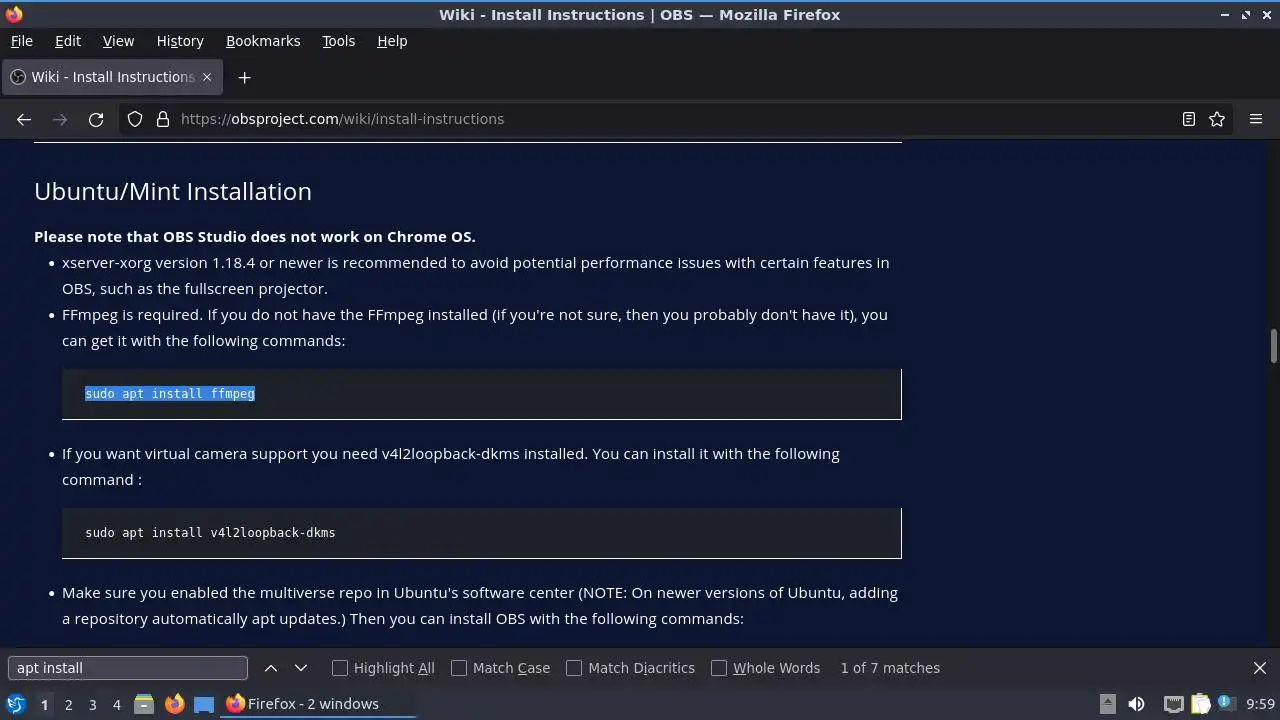Open the update notification tray icon
Viewport: 1280px width, 720px height.
click(x=1226, y=704)
